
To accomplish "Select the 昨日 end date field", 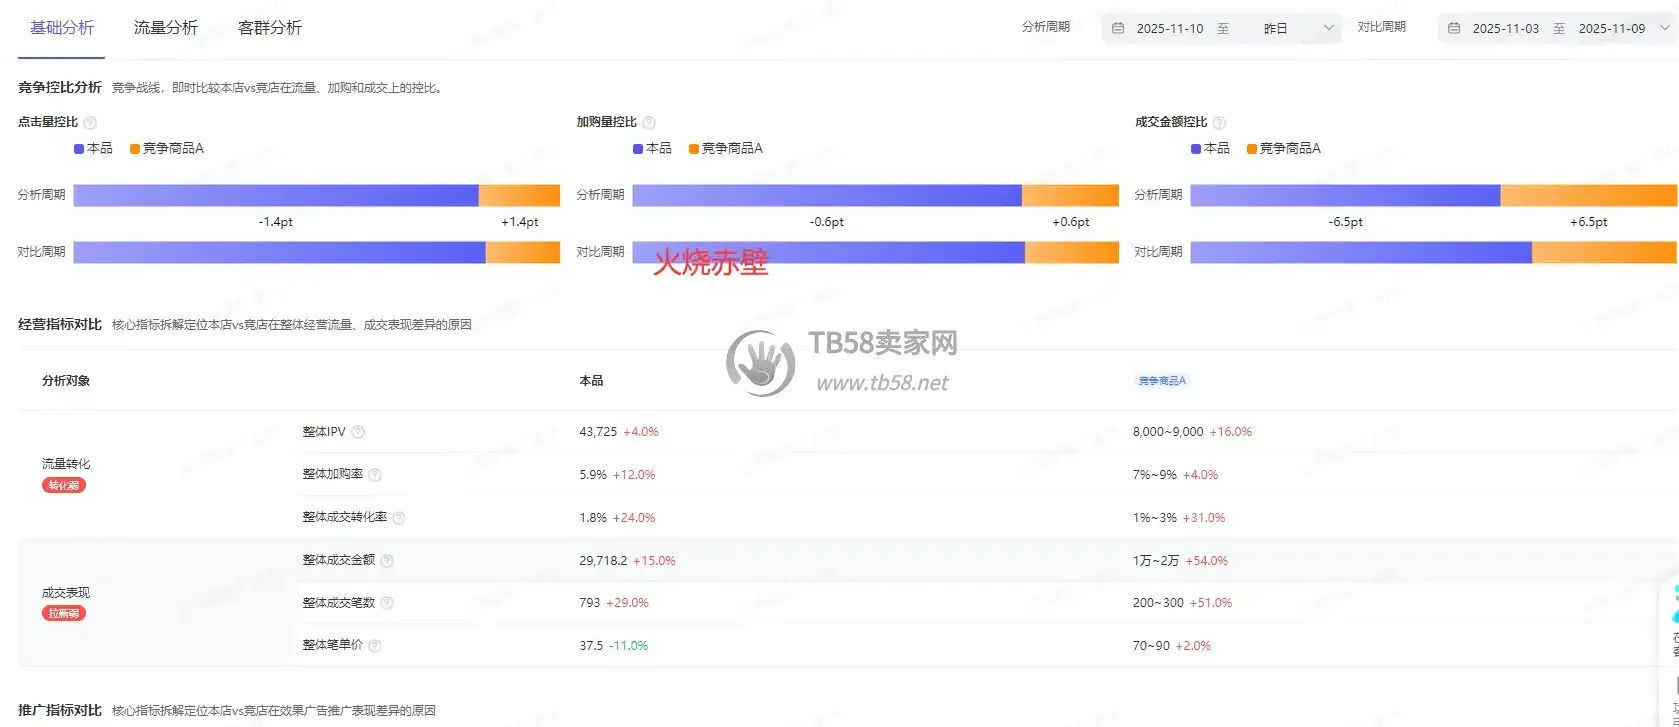I will (1275, 29).
